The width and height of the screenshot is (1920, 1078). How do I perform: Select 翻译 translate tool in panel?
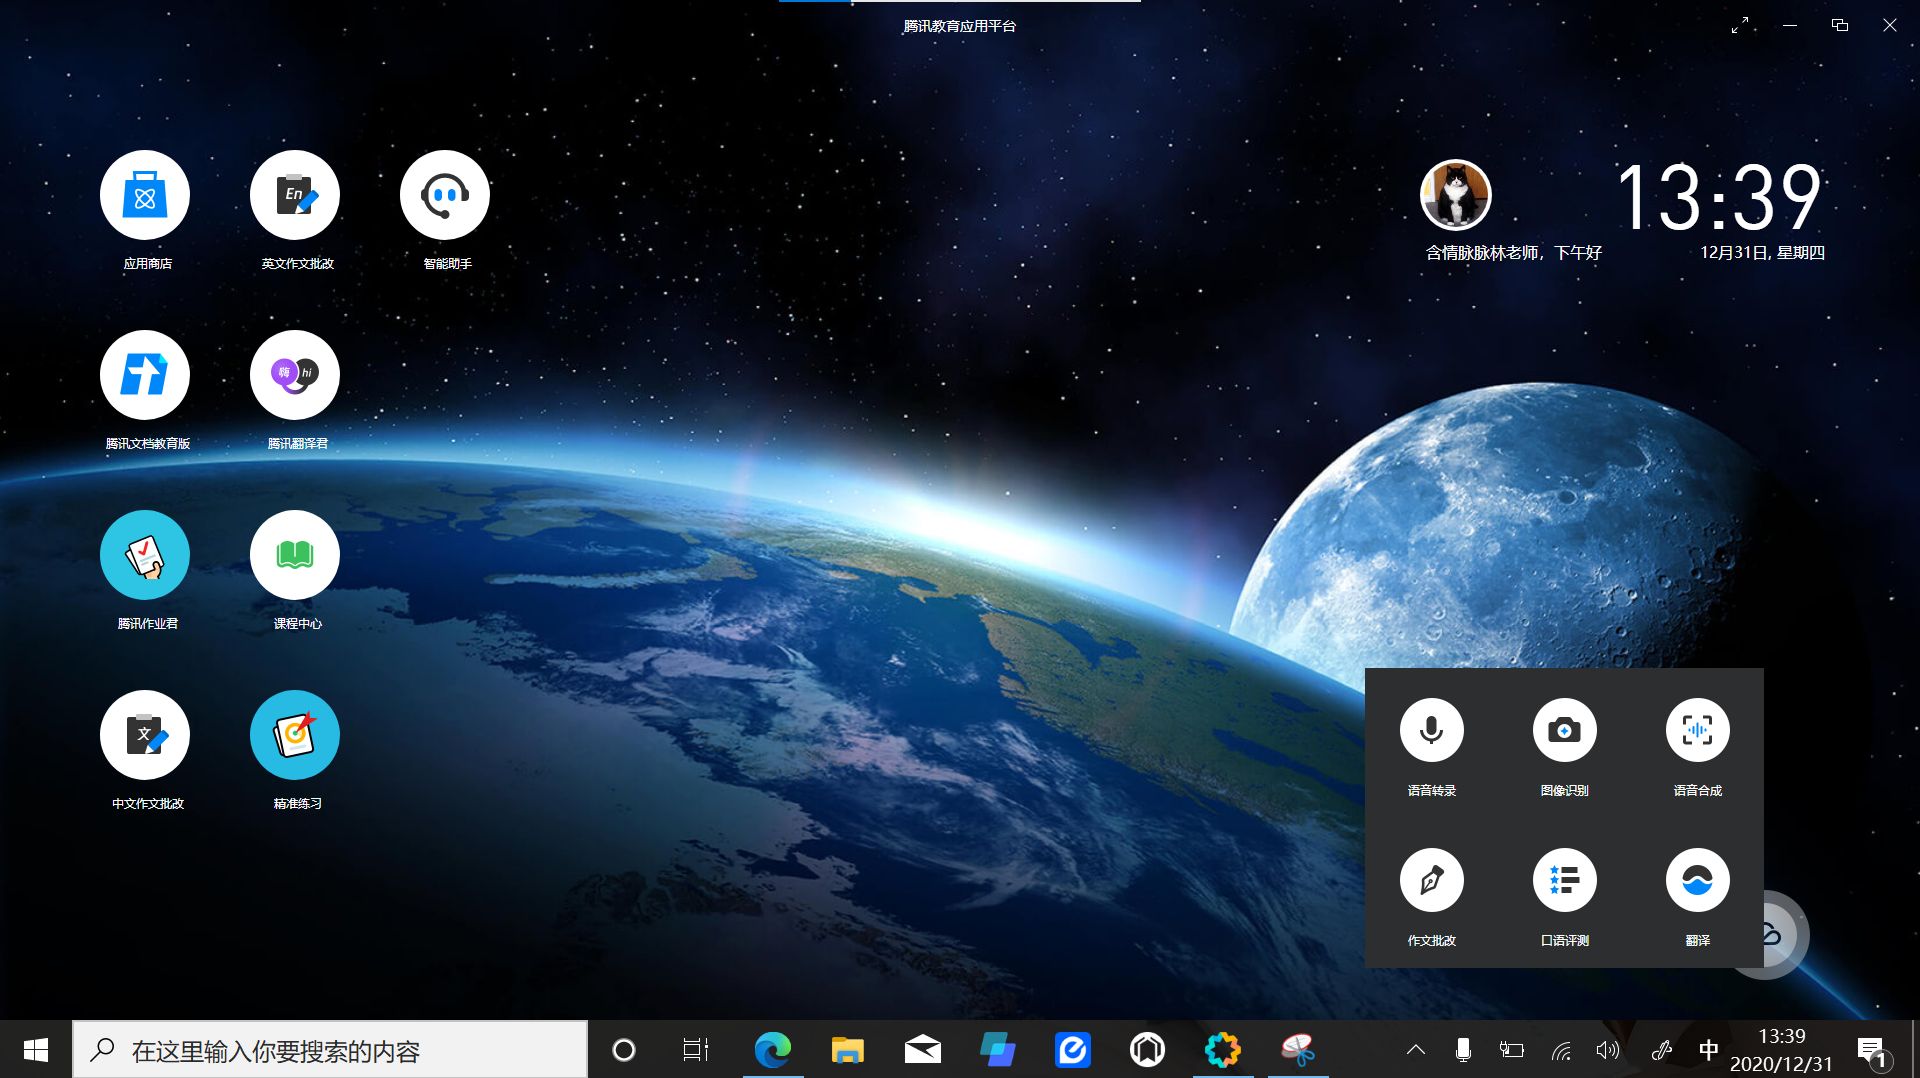point(1698,880)
